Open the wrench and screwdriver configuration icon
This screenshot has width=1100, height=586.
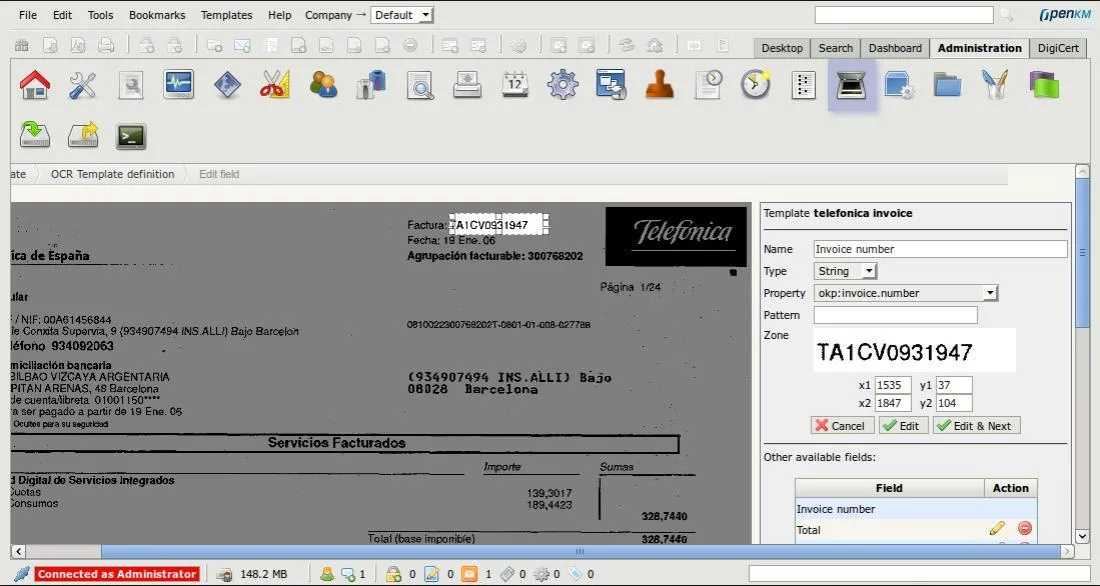tap(83, 85)
